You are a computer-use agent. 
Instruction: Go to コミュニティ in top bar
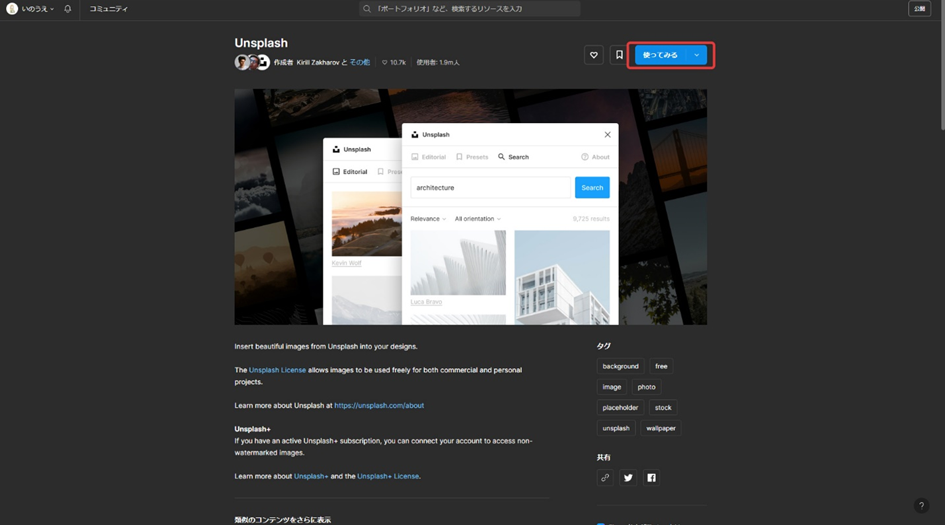[x=108, y=8]
